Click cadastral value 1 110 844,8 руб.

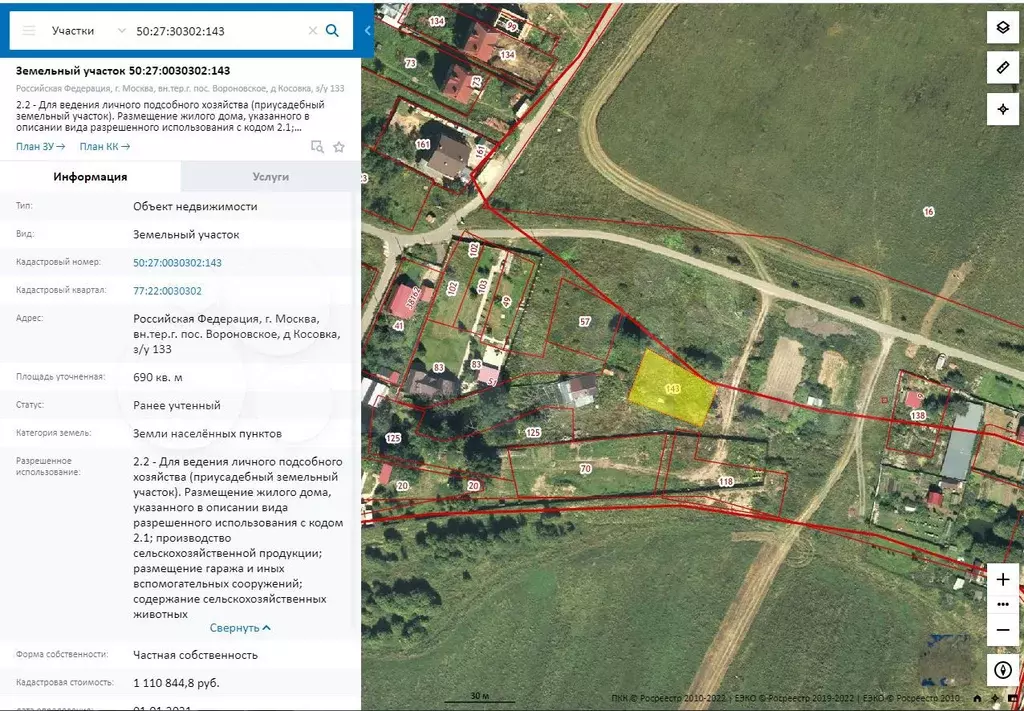click(x=176, y=683)
